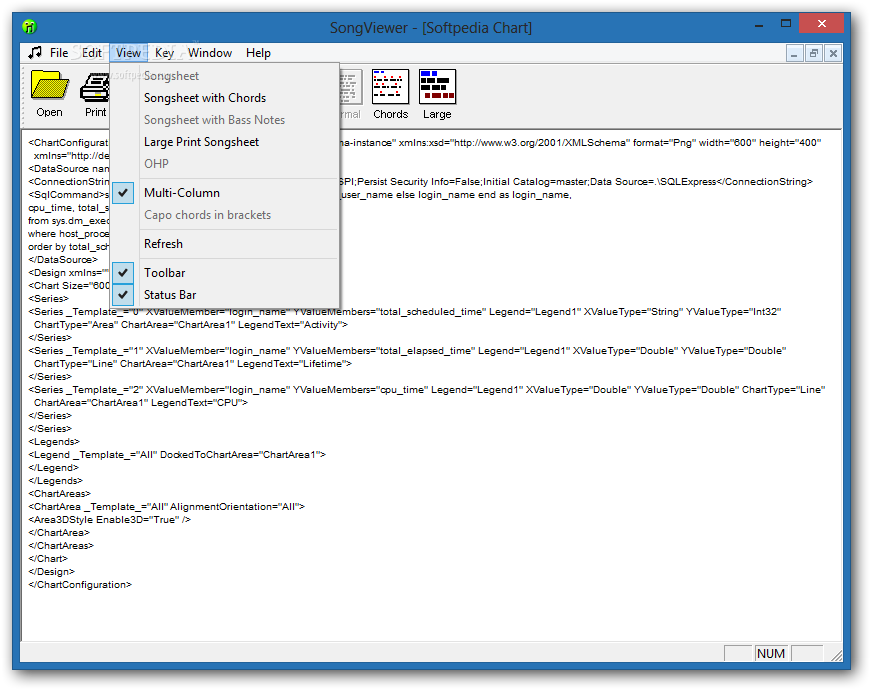Viewport: 871px width, 690px height.
Task: Toggle the Multi-Column option
Action: pyautogui.click(x=225, y=193)
